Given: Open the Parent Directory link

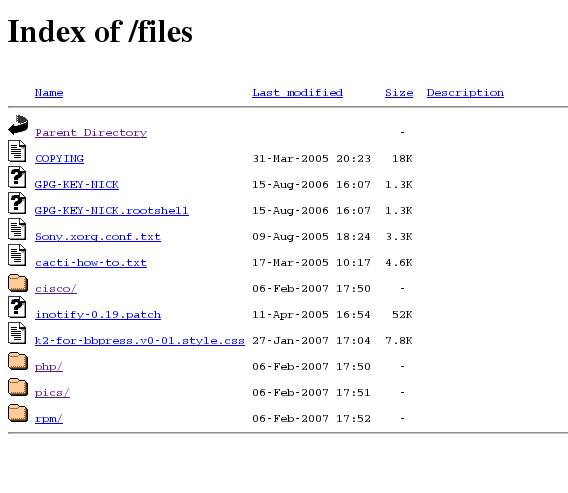Looking at the screenshot, I should click(x=91, y=133).
